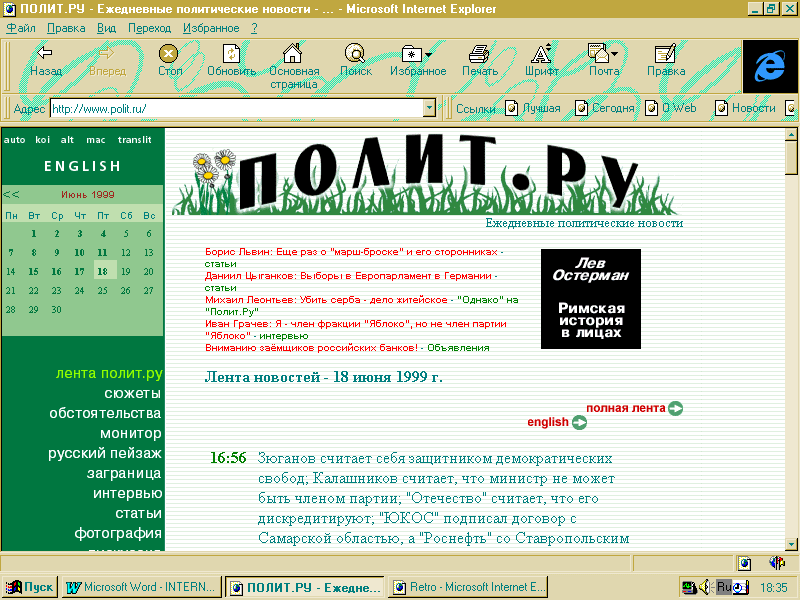The width and height of the screenshot is (800, 600).
Task: Click the arrow icon beside полная лента
Action: (676, 409)
